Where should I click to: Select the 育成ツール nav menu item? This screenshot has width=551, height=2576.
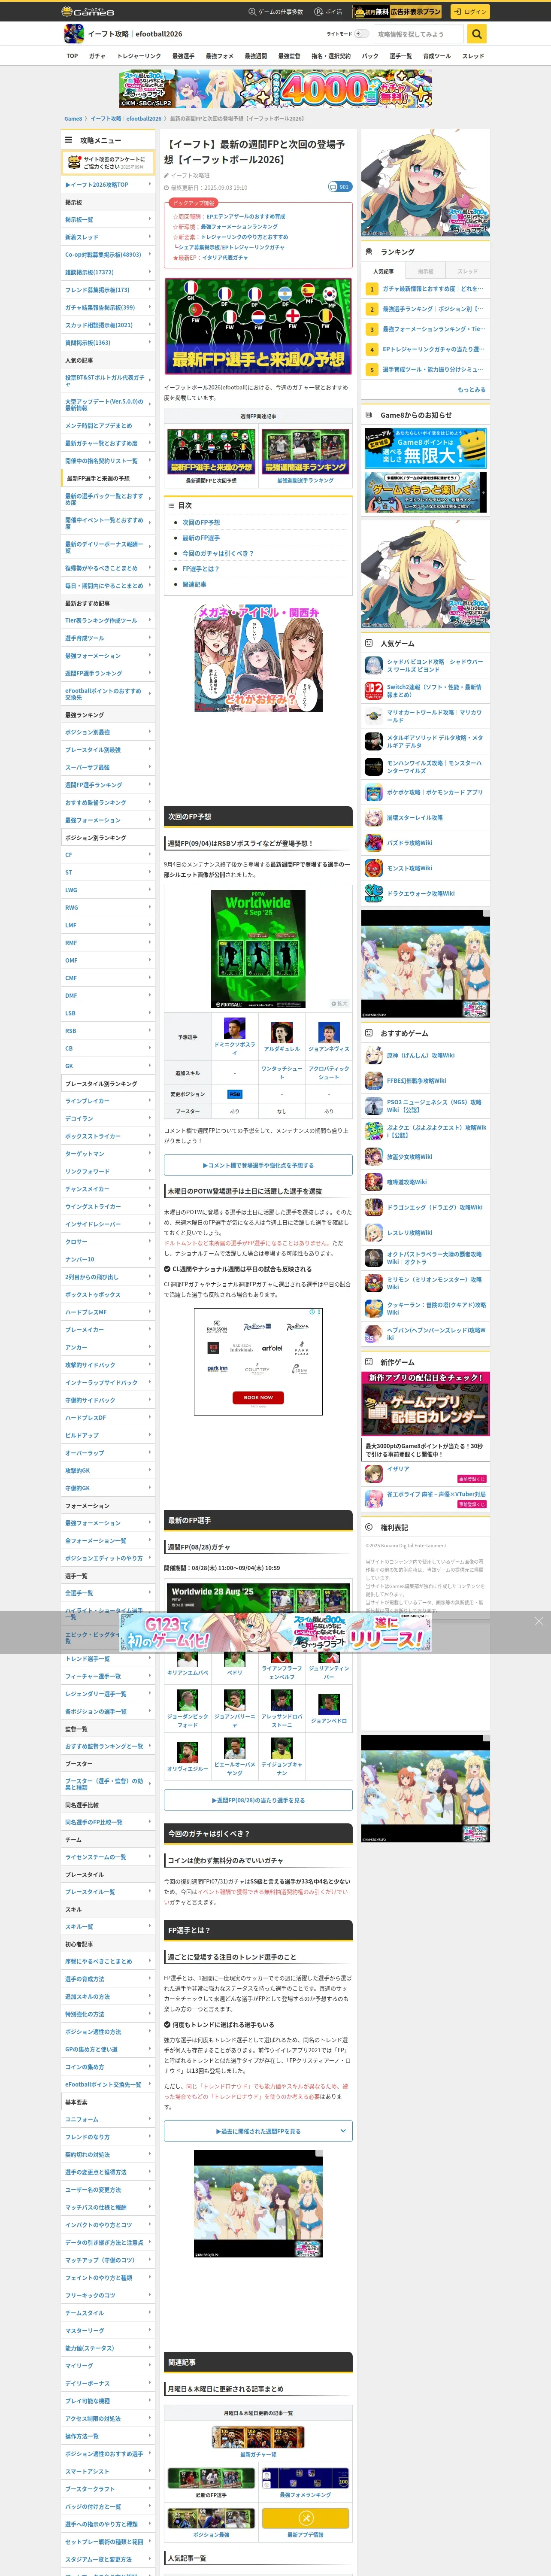[437, 56]
